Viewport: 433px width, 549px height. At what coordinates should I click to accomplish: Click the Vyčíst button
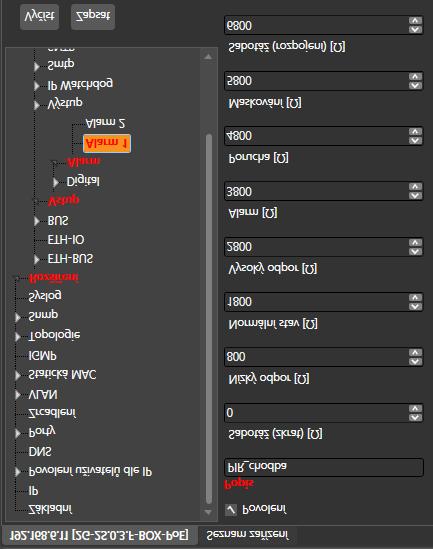[39, 16]
